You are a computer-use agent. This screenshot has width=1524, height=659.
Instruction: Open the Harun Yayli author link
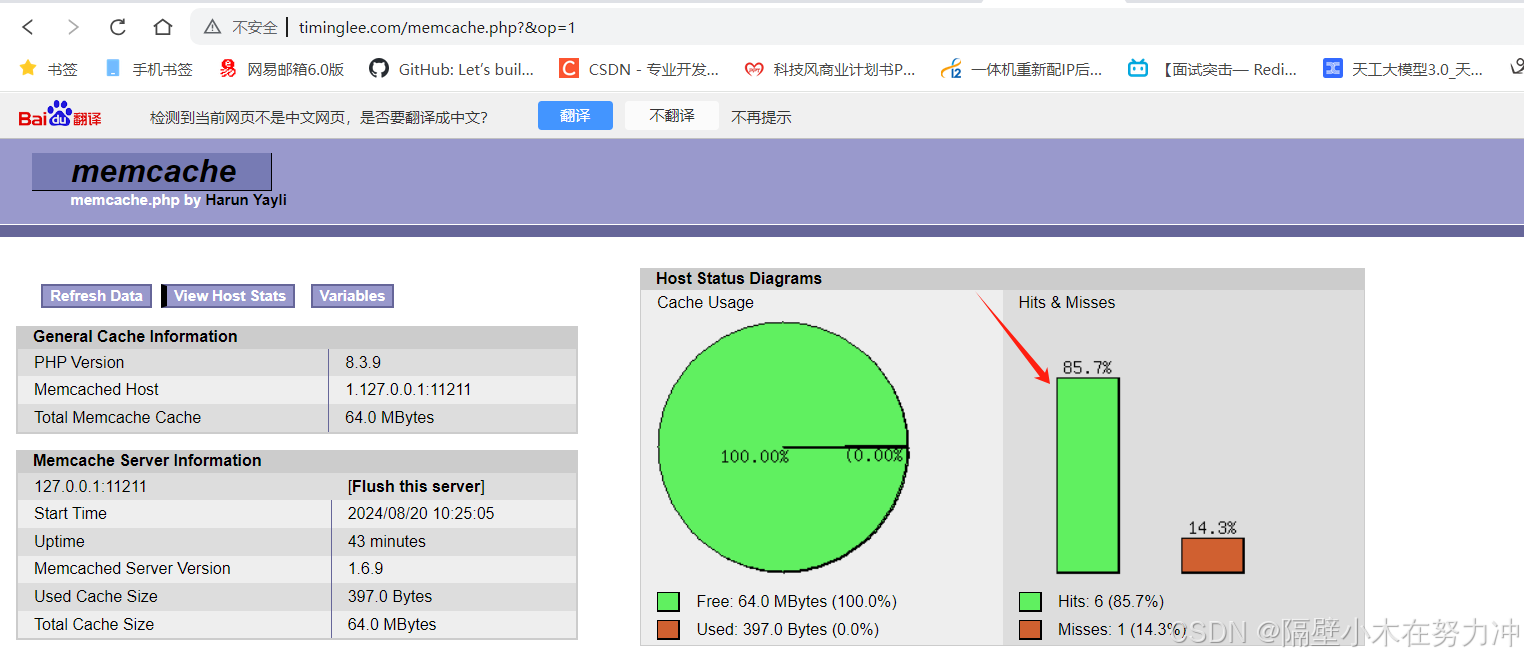[246, 200]
